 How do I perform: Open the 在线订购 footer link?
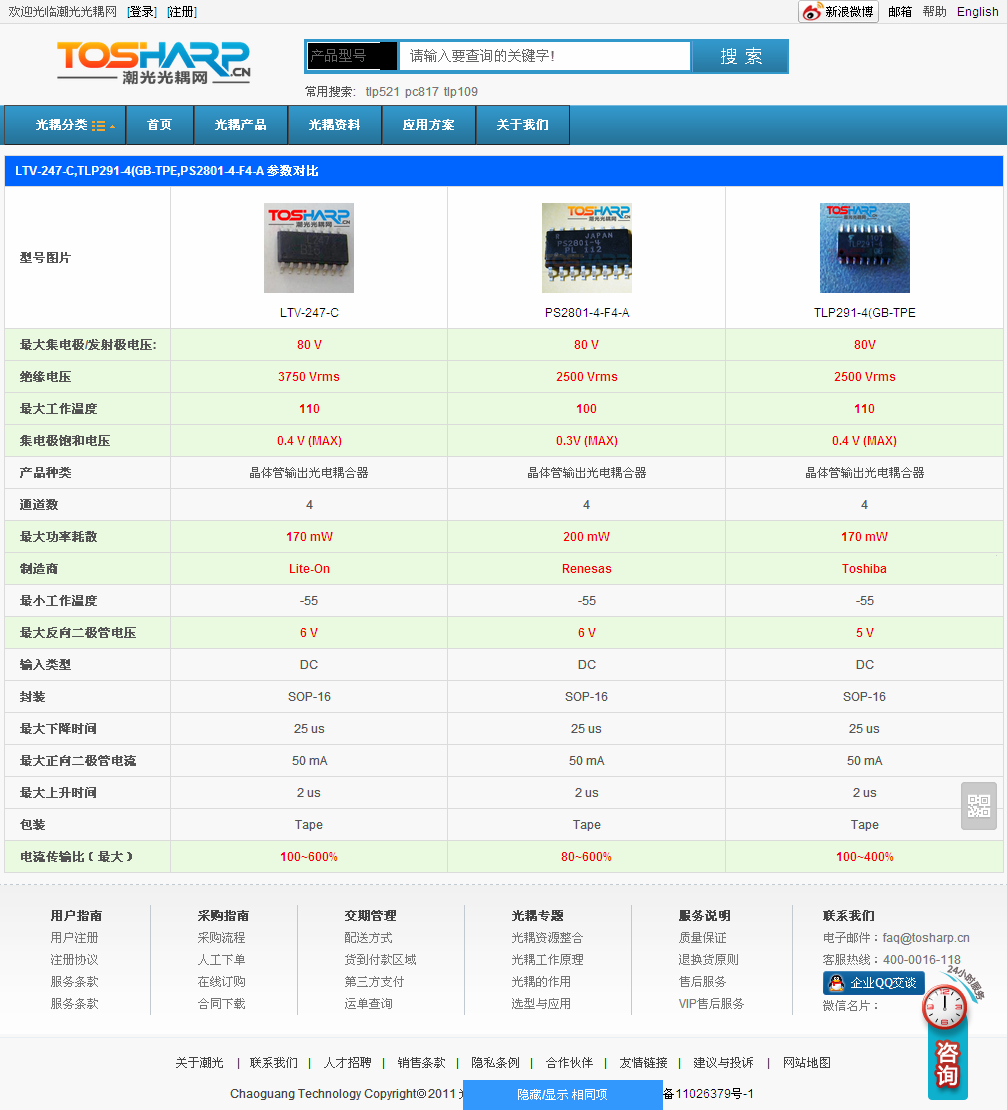click(x=221, y=981)
